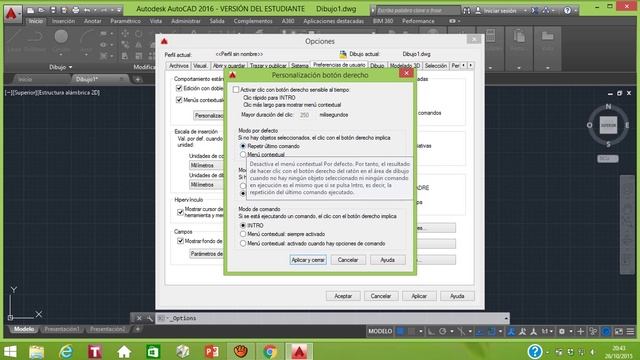This screenshot has width=640, height=360.
Task: Click Ayuda in the right-click customization dialog
Action: click(387, 260)
